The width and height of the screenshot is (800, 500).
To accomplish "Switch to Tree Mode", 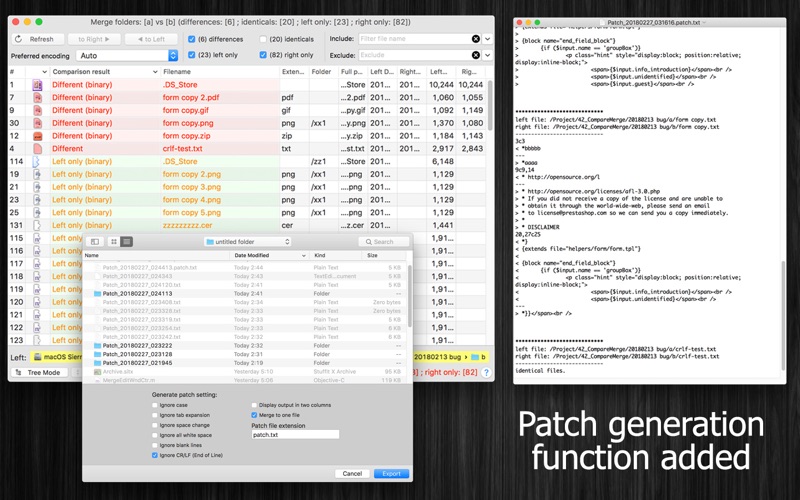I will pos(38,372).
